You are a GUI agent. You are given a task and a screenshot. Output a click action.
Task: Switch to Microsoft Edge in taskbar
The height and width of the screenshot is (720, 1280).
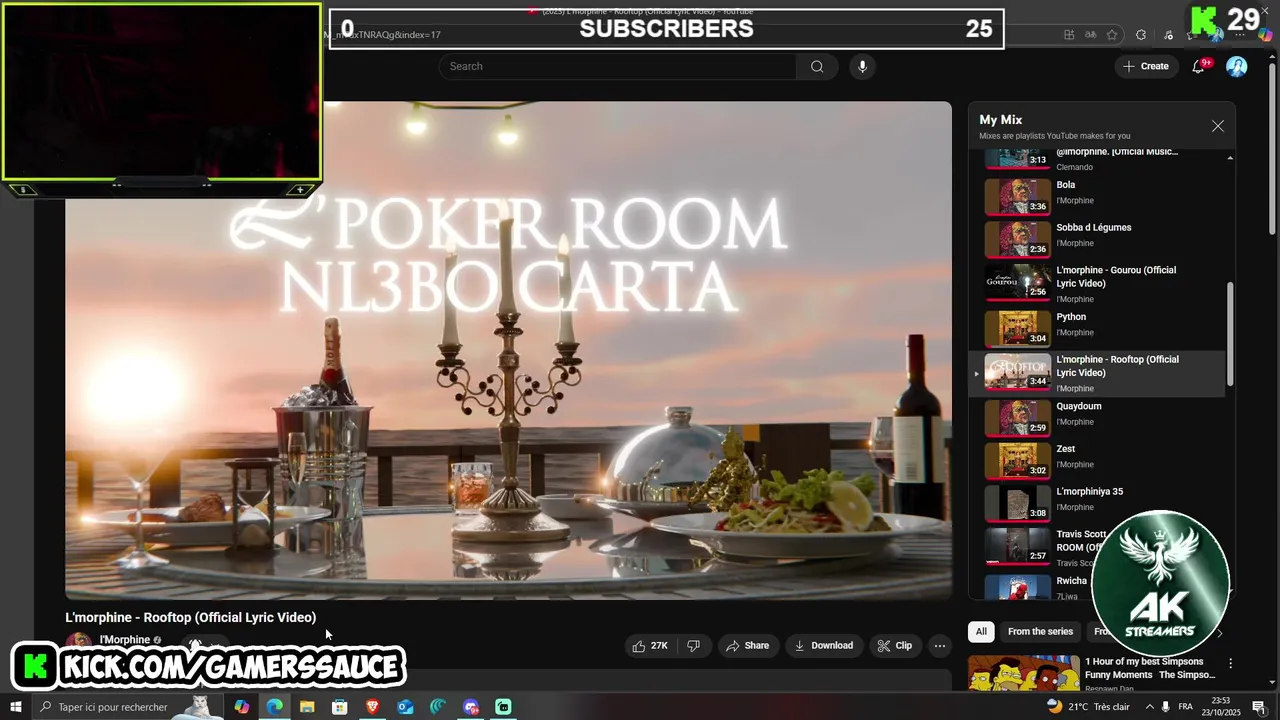click(x=274, y=707)
